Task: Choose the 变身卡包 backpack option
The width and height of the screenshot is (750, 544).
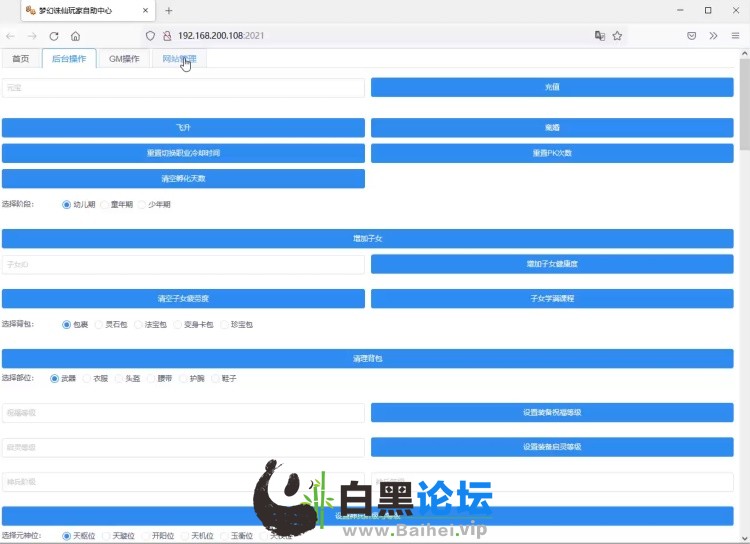Action: pyautogui.click(x=193, y=324)
